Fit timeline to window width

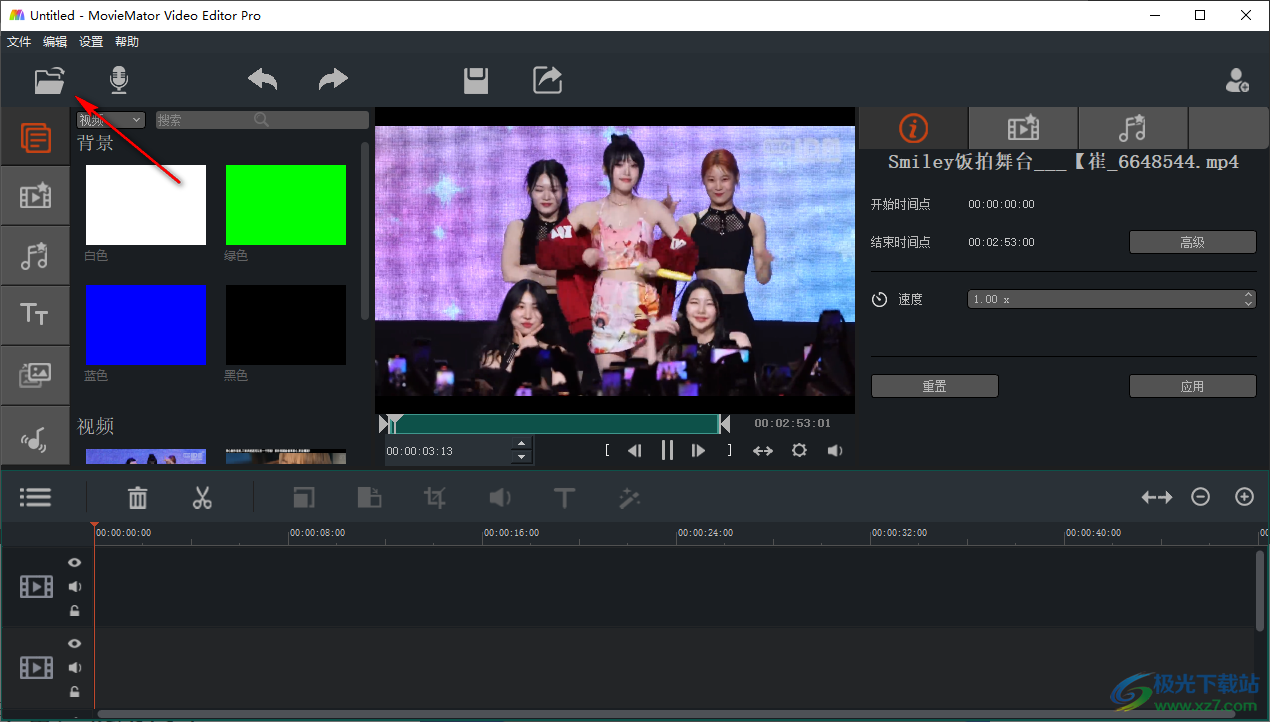1157,497
